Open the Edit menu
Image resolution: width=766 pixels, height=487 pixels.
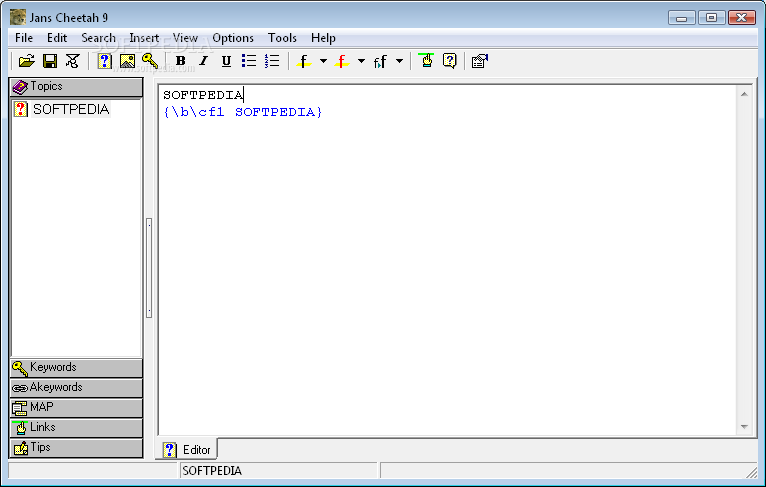coord(57,38)
